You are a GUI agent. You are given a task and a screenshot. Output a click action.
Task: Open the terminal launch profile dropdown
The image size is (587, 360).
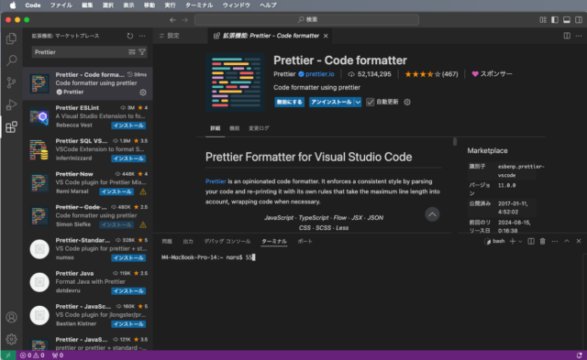point(520,242)
